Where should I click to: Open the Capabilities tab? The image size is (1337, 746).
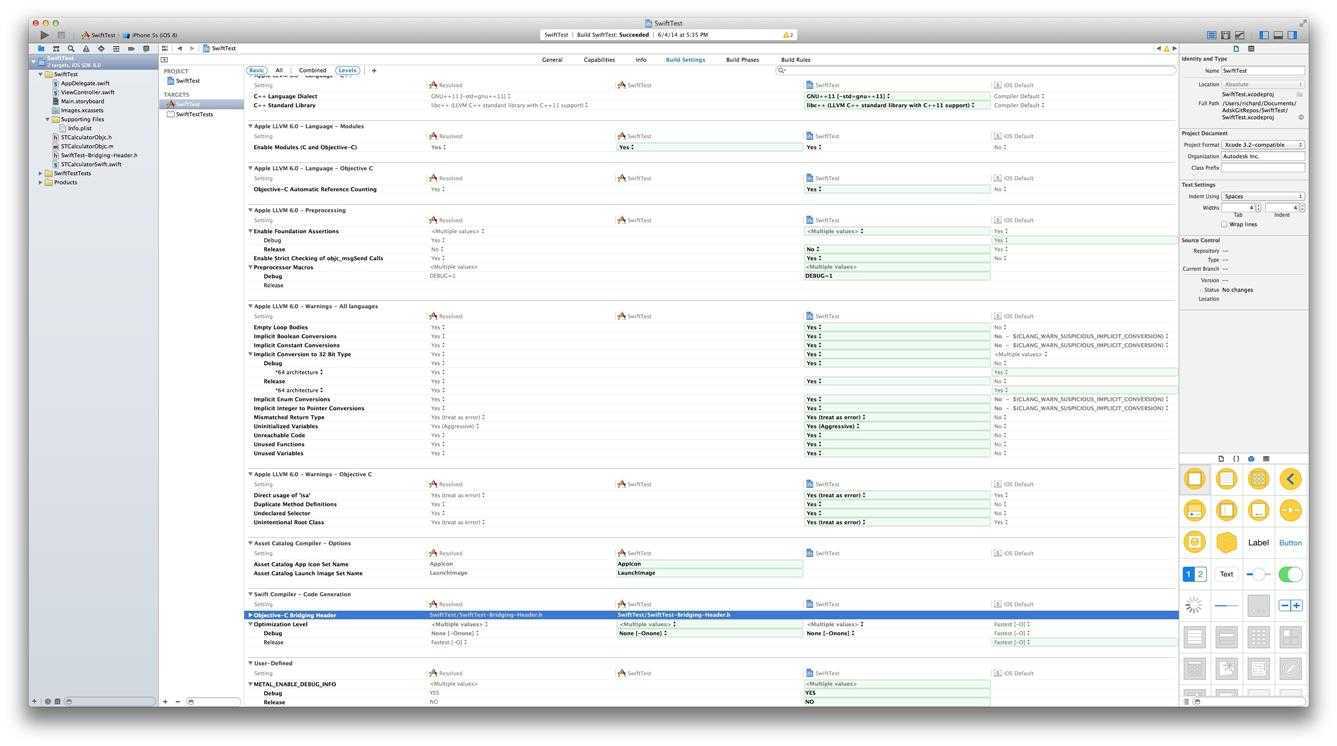click(599, 59)
